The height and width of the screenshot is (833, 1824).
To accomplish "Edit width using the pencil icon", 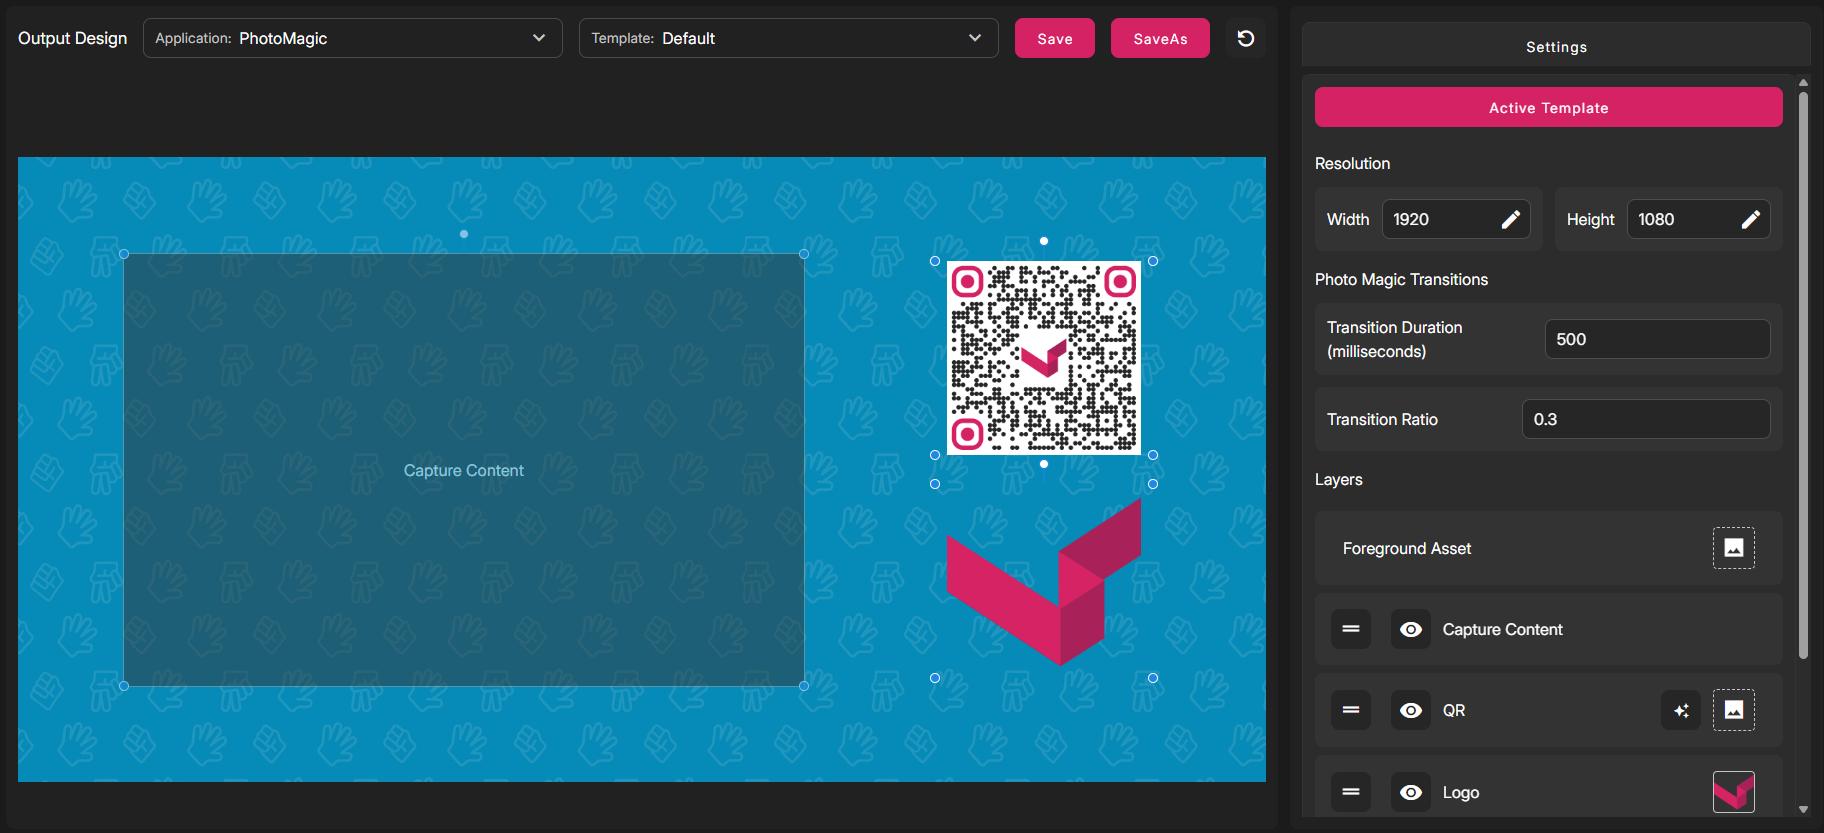I will tap(1510, 219).
